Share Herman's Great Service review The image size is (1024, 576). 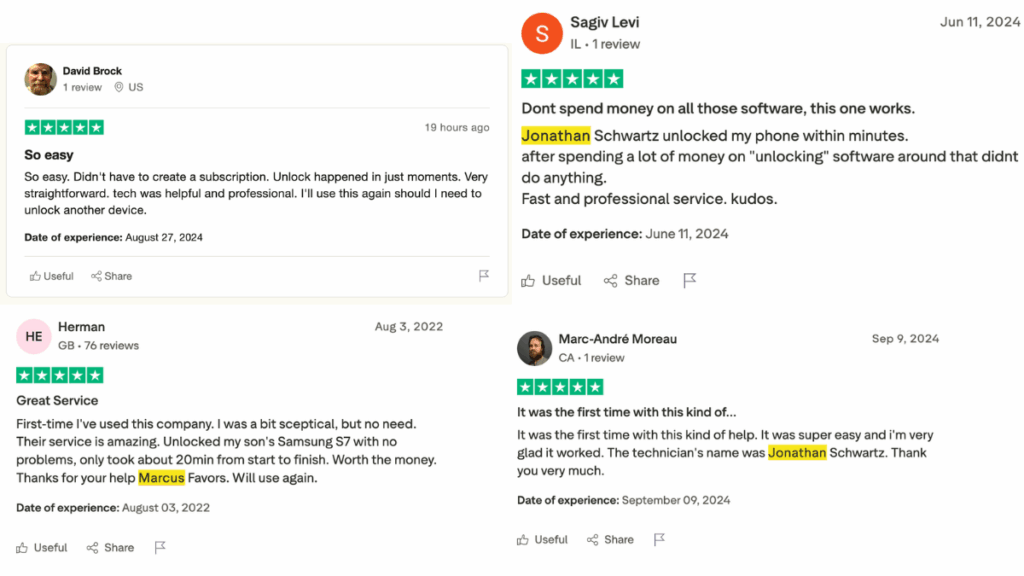(110, 548)
